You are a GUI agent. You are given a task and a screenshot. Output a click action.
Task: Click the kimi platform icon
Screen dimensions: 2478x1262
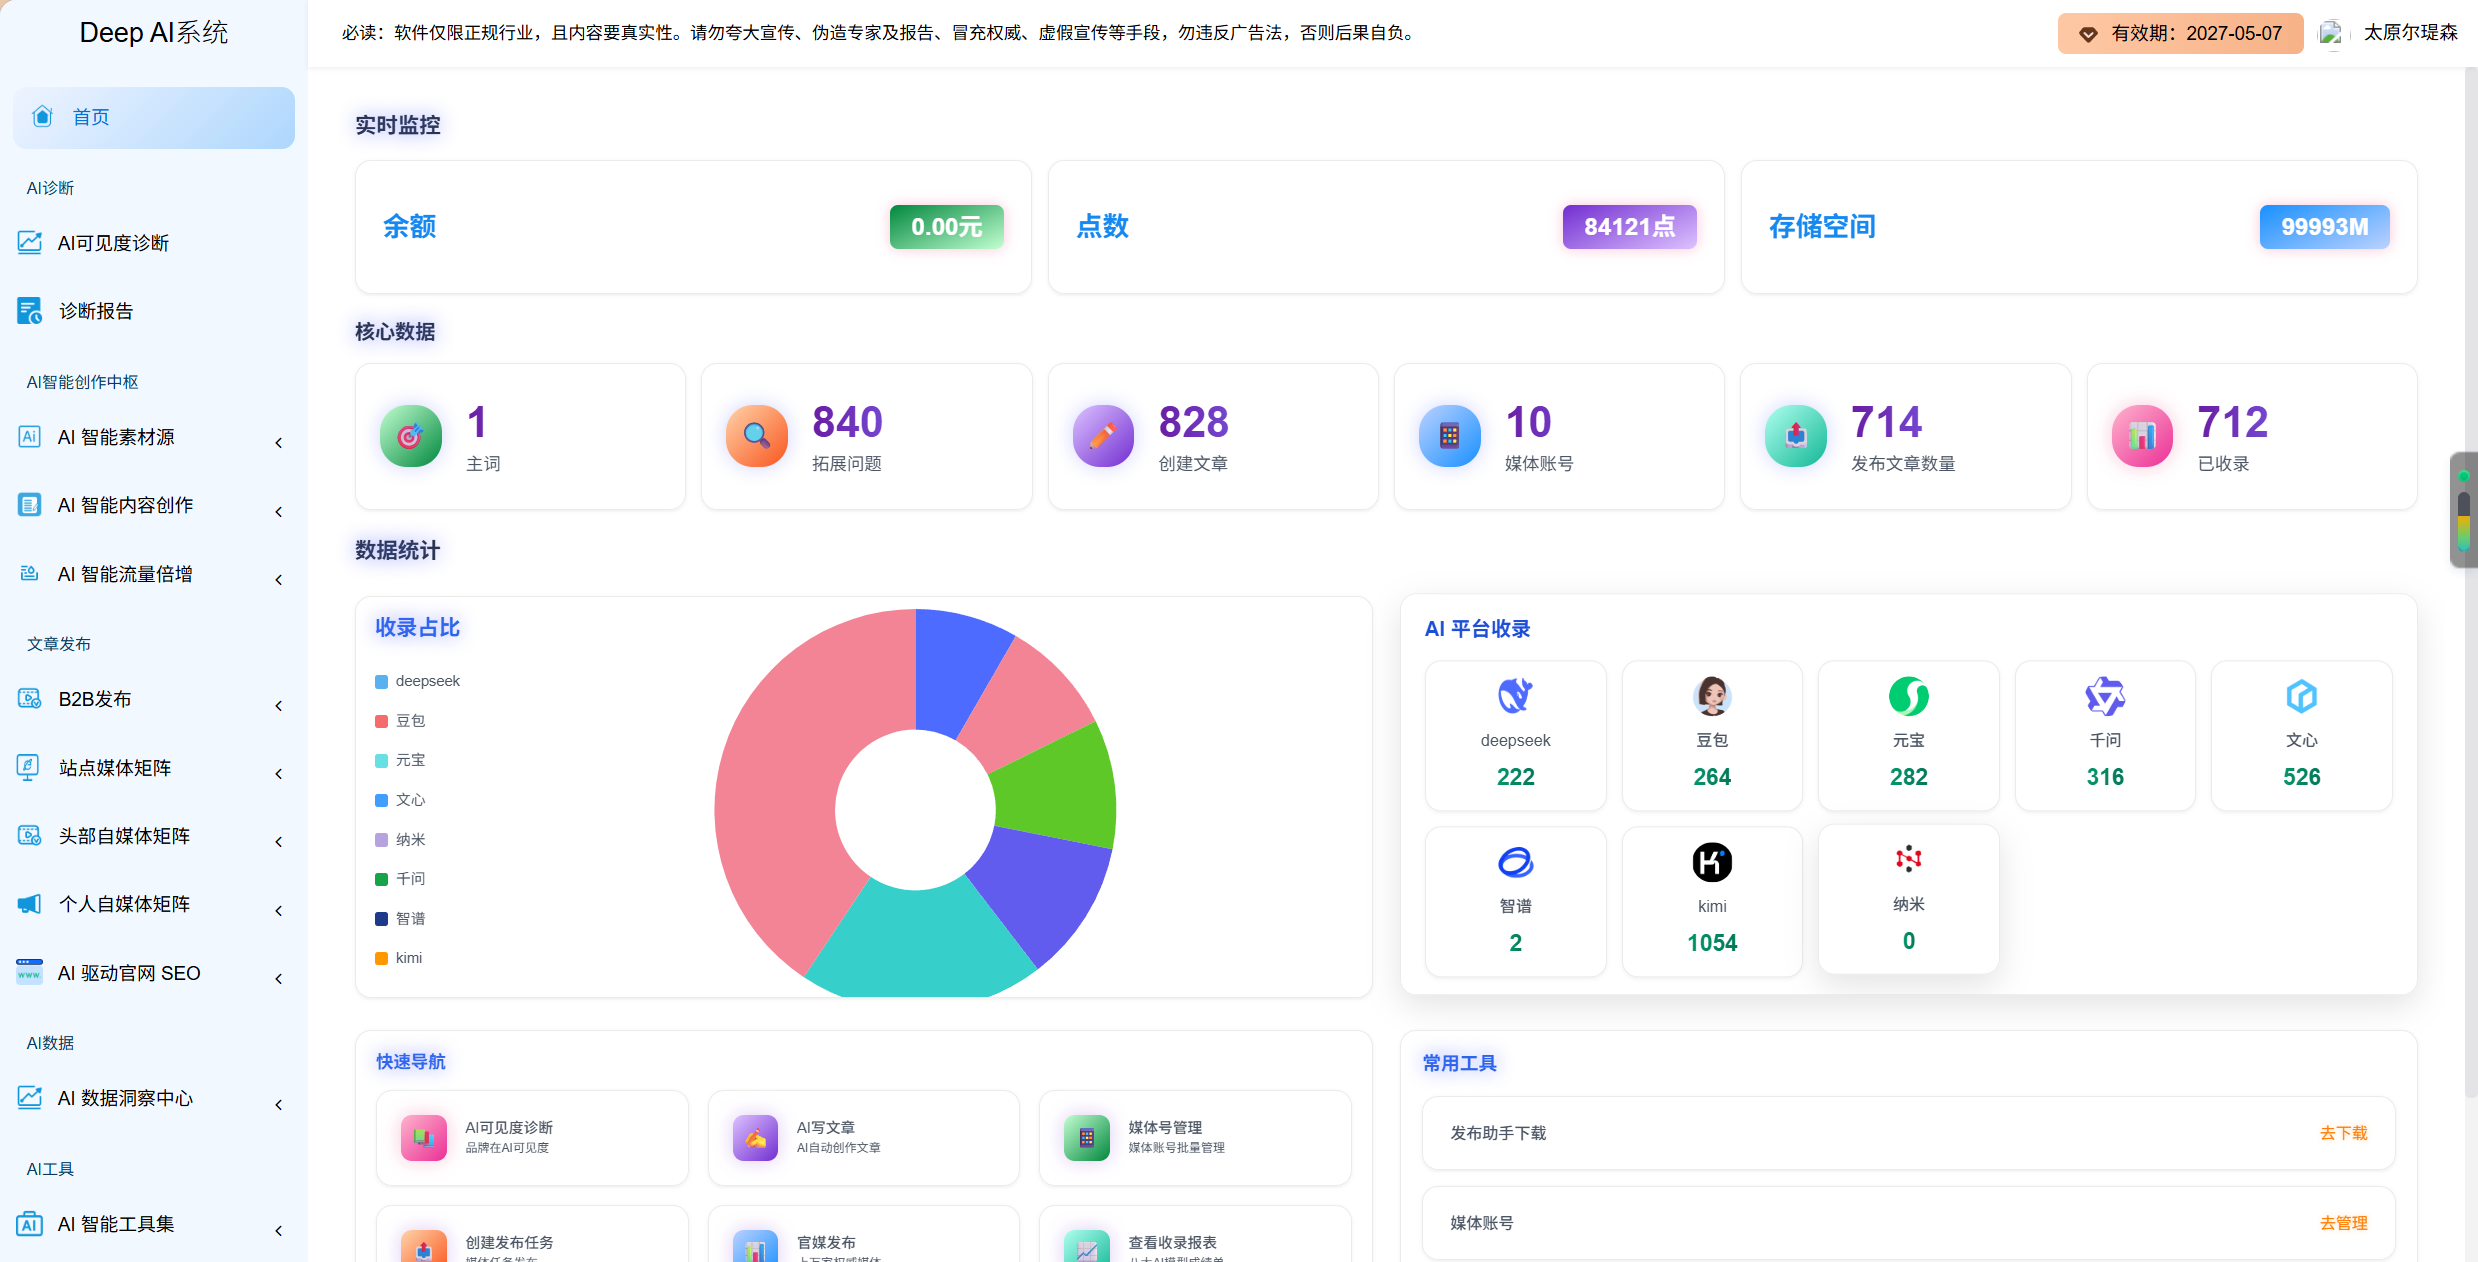pyautogui.click(x=1712, y=862)
